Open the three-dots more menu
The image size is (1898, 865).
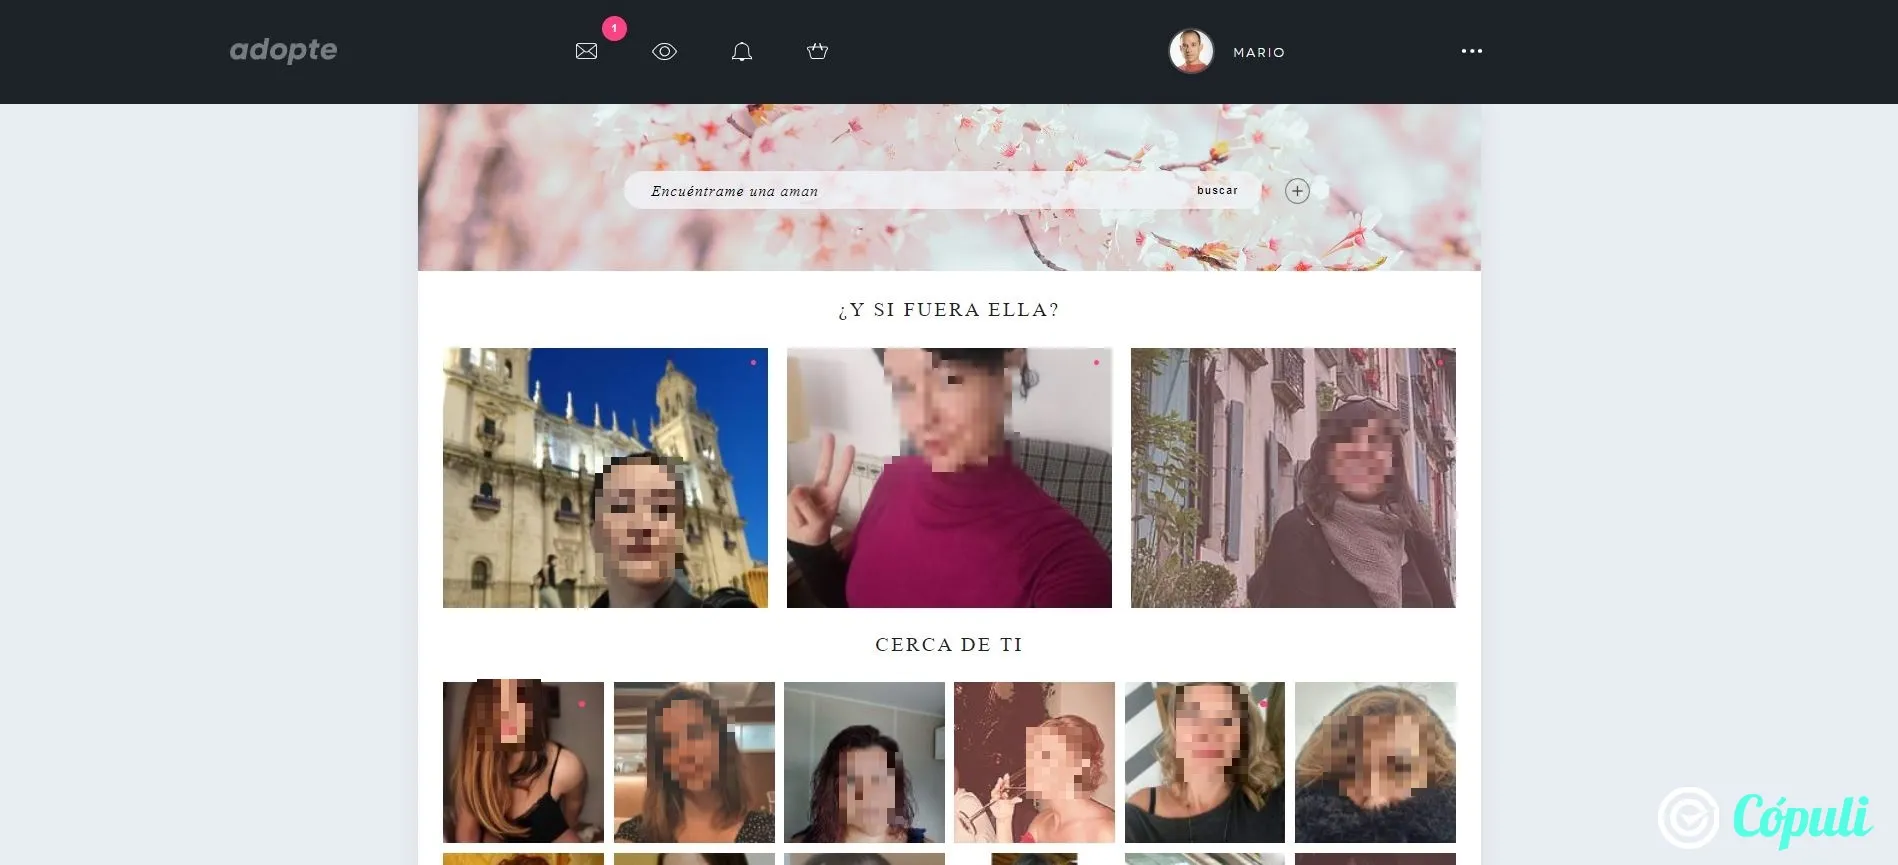point(1471,51)
